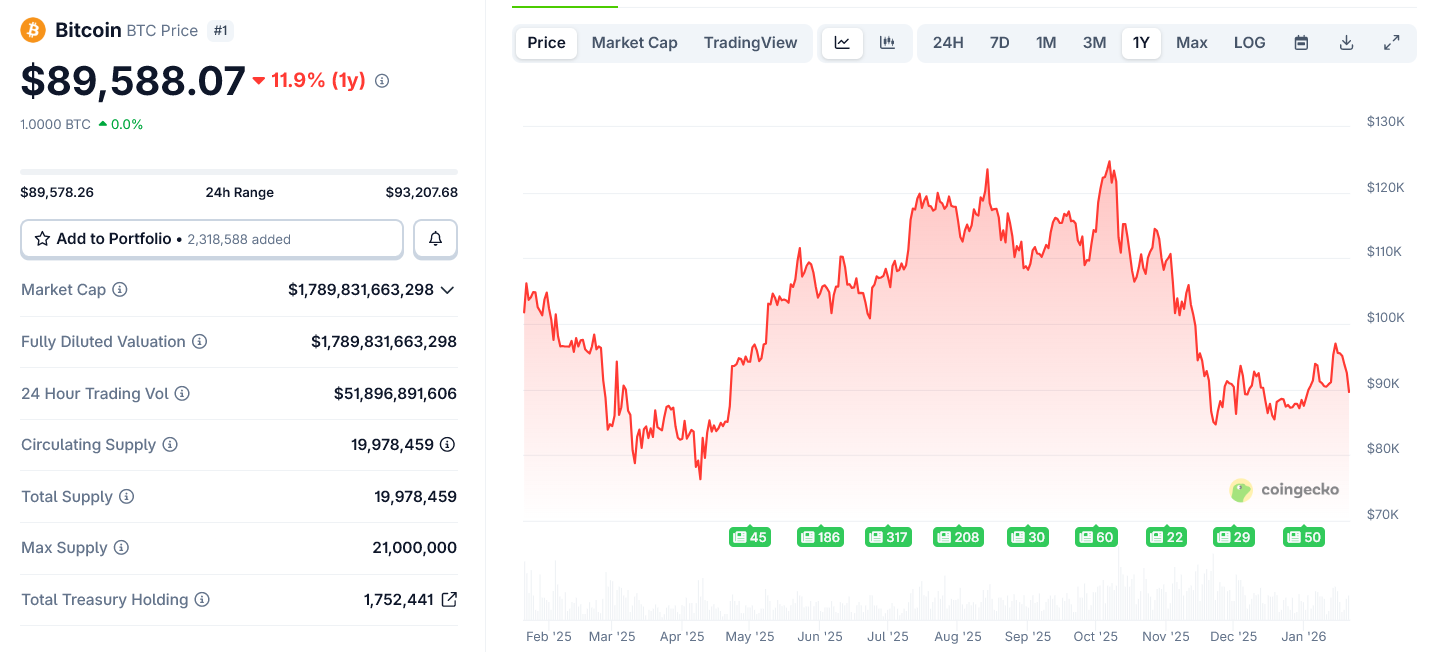This screenshot has height=652, width=1447.
Task: Download the chart data
Action: (x=1346, y=43)
